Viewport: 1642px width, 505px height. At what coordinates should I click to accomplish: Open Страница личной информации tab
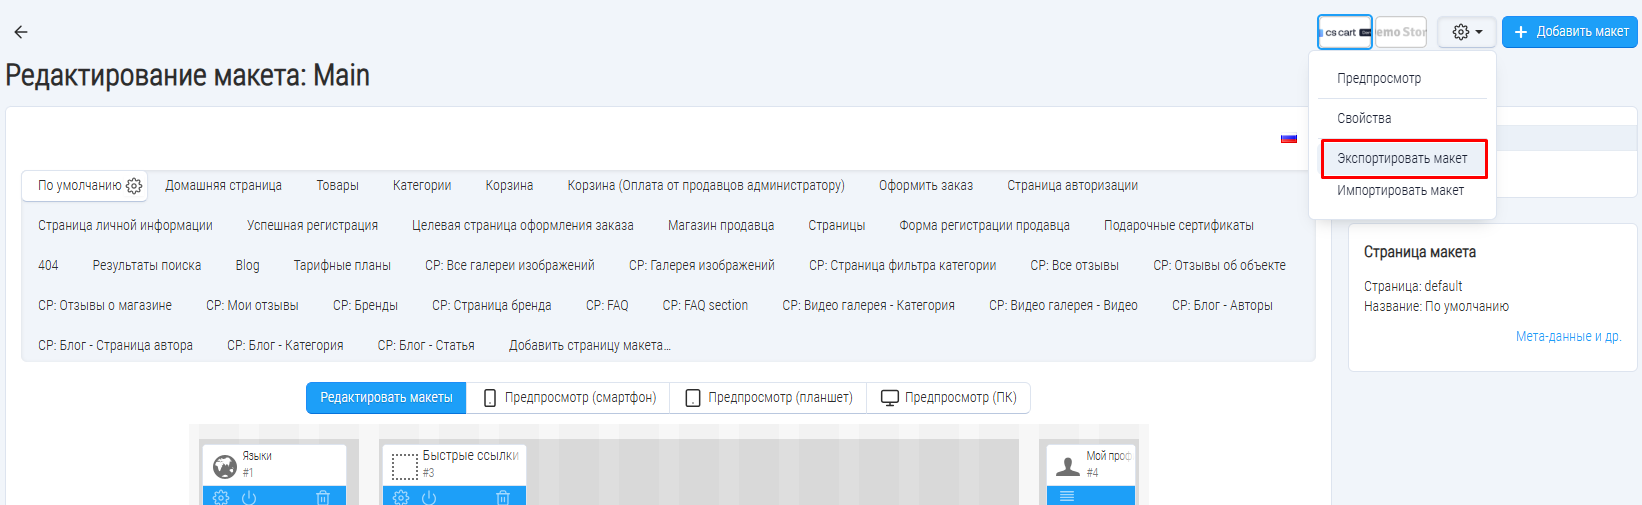[x=125, y=225]
